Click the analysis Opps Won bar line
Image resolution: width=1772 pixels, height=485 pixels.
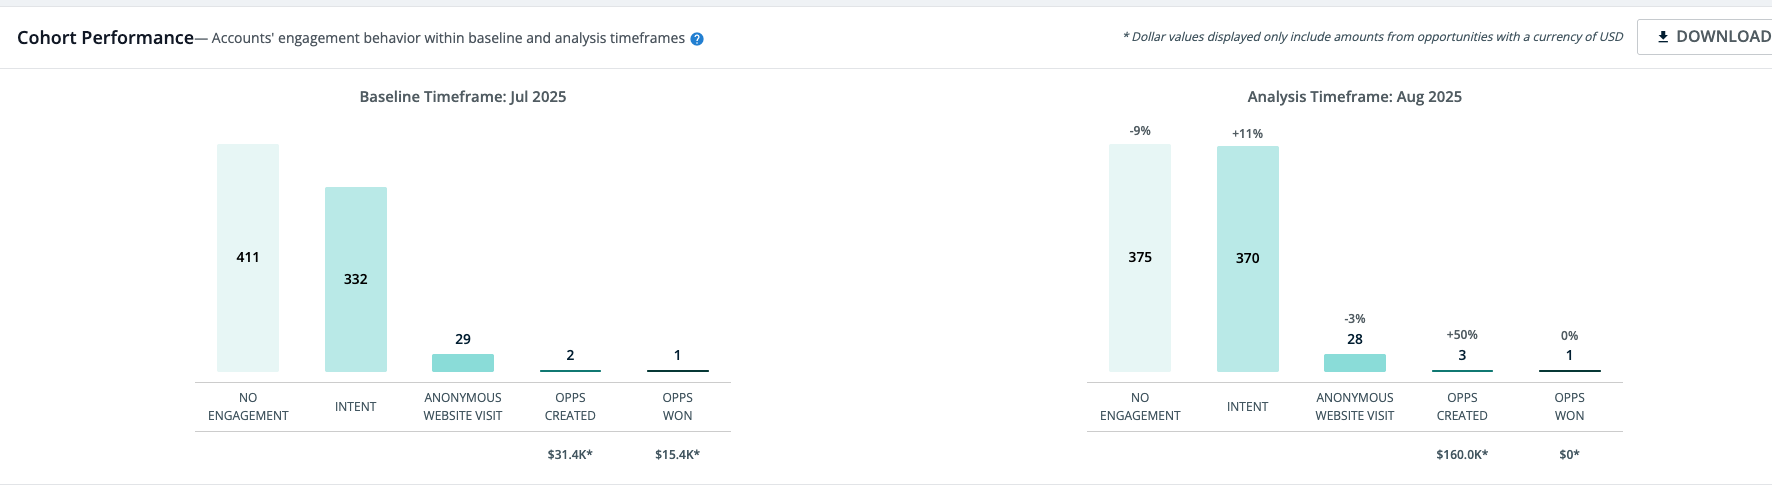[1569, 370]
